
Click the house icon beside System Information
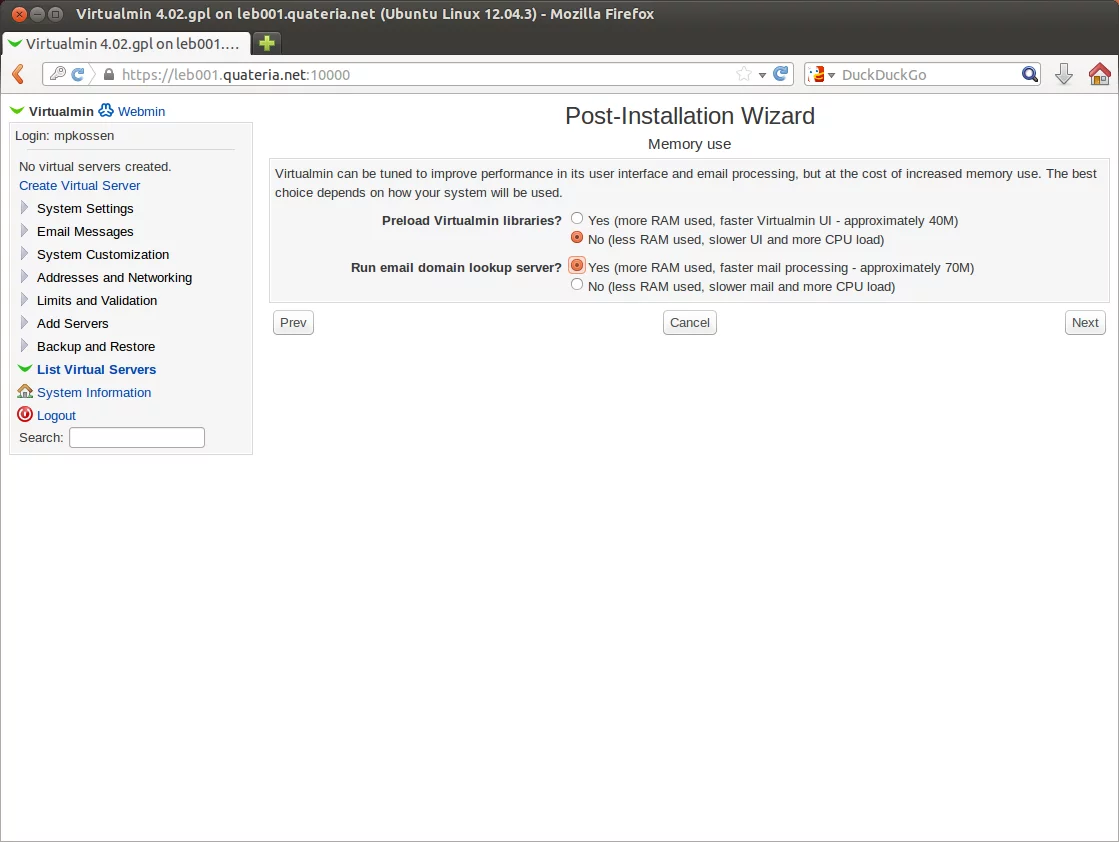pos(25,391)
